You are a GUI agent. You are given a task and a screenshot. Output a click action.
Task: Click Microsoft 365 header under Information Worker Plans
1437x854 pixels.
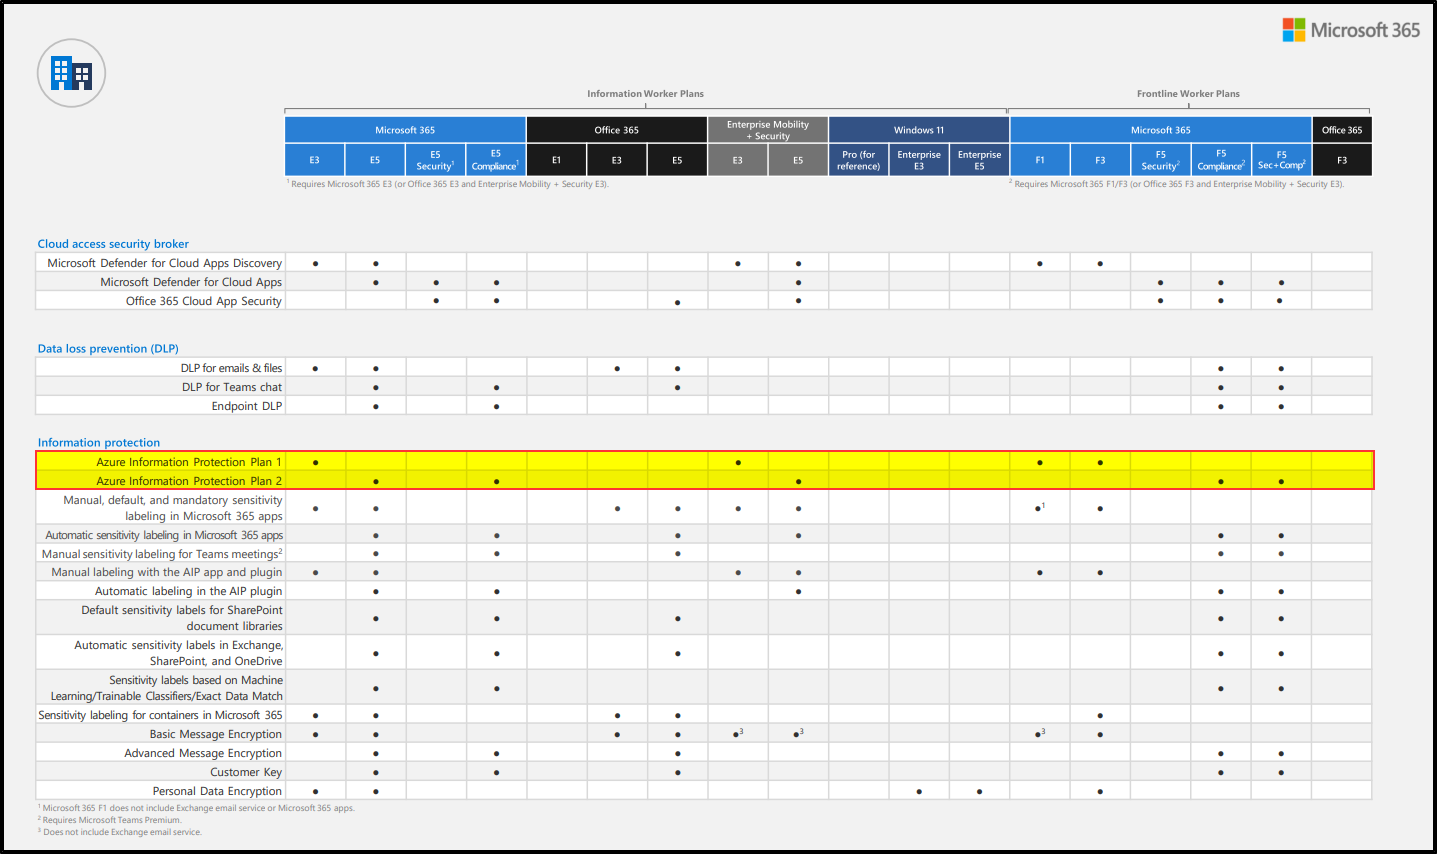point(405,130)
